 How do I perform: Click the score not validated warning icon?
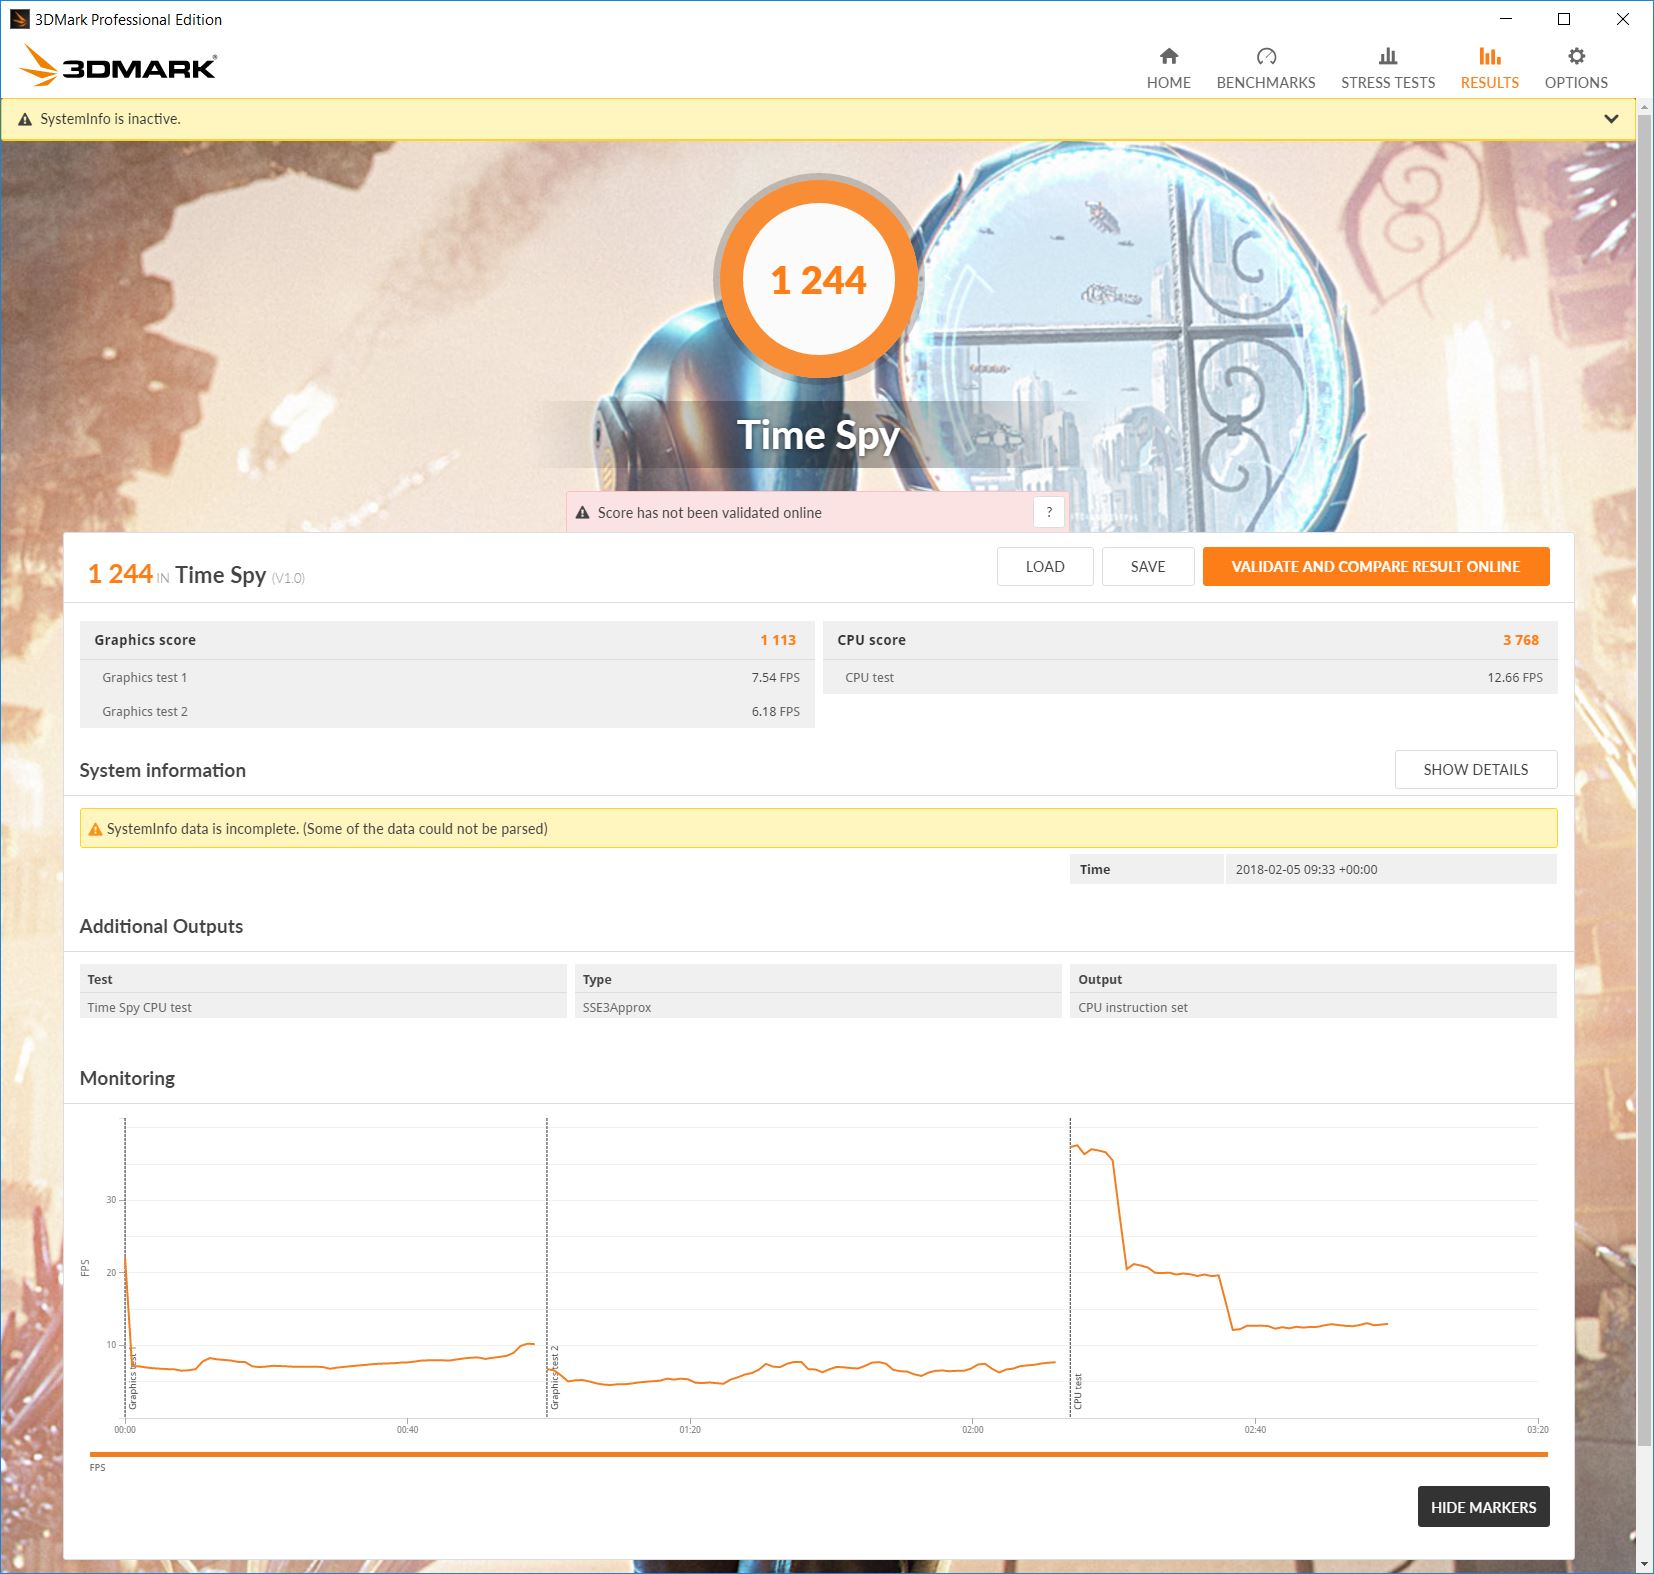coord(582,513)
